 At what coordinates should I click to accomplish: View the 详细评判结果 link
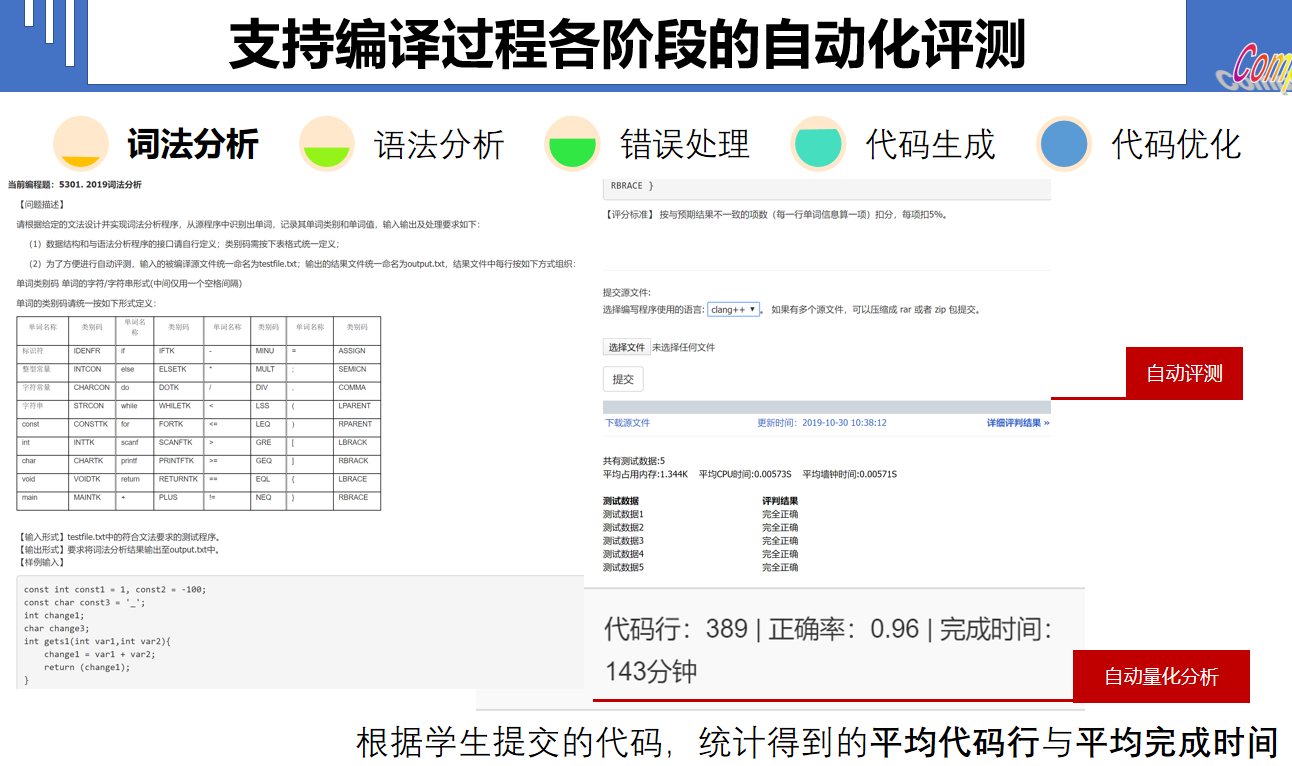(1018, 423)
